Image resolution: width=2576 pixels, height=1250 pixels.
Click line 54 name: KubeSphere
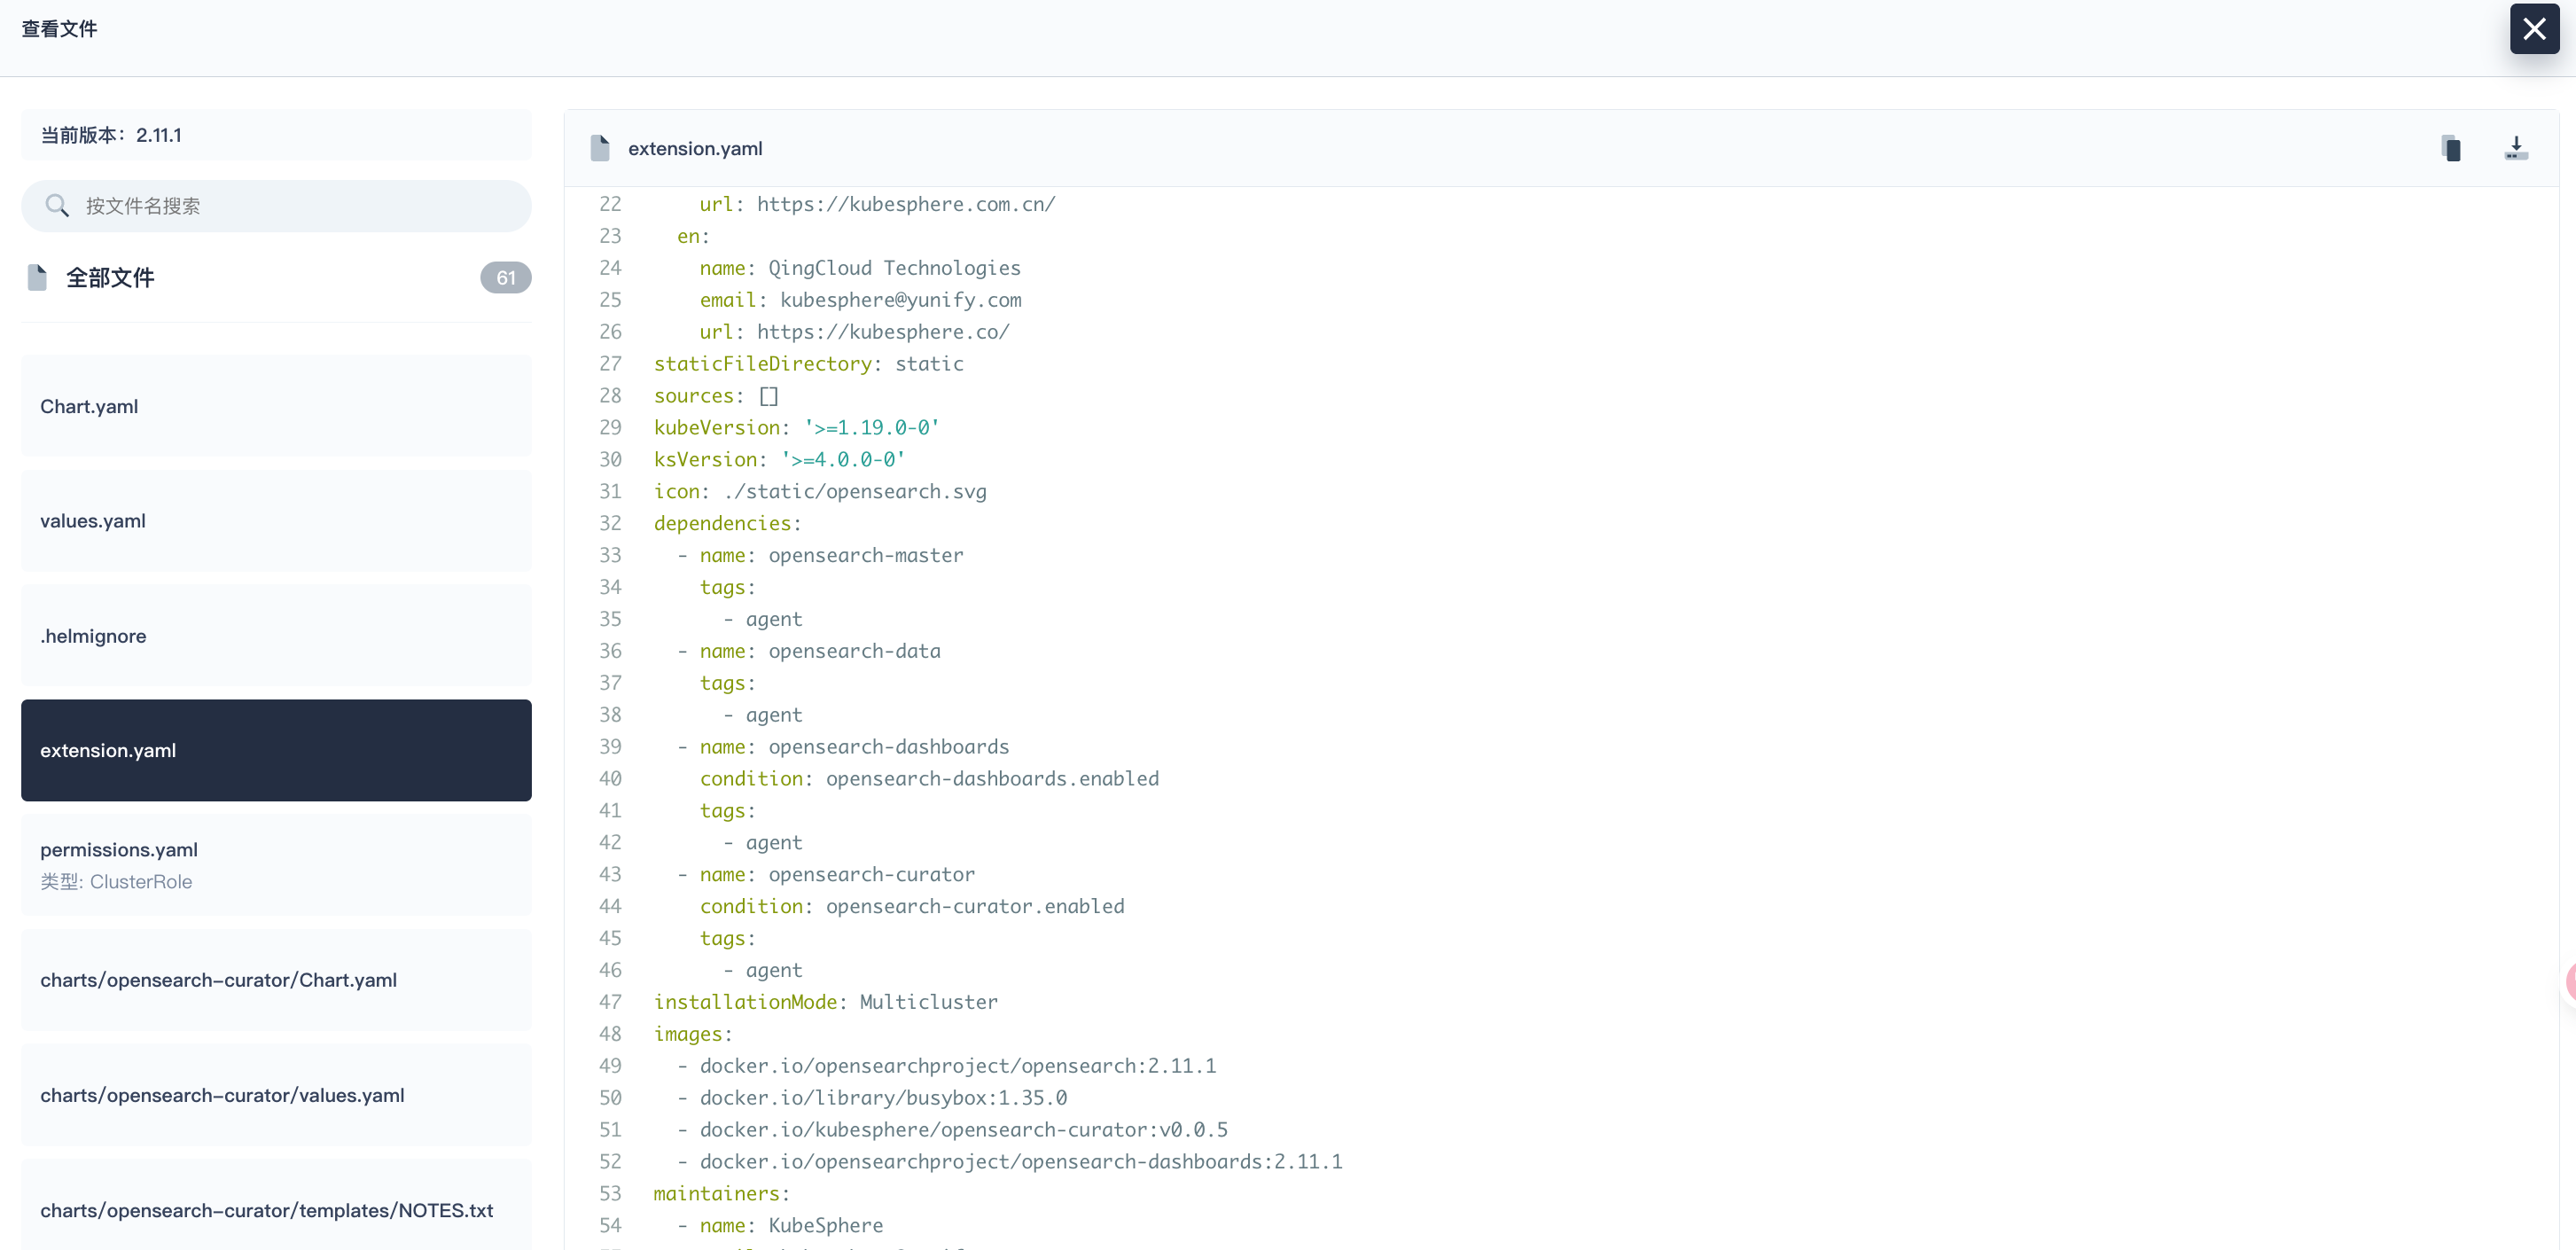pyautogui.click(x=791, y=1226)
